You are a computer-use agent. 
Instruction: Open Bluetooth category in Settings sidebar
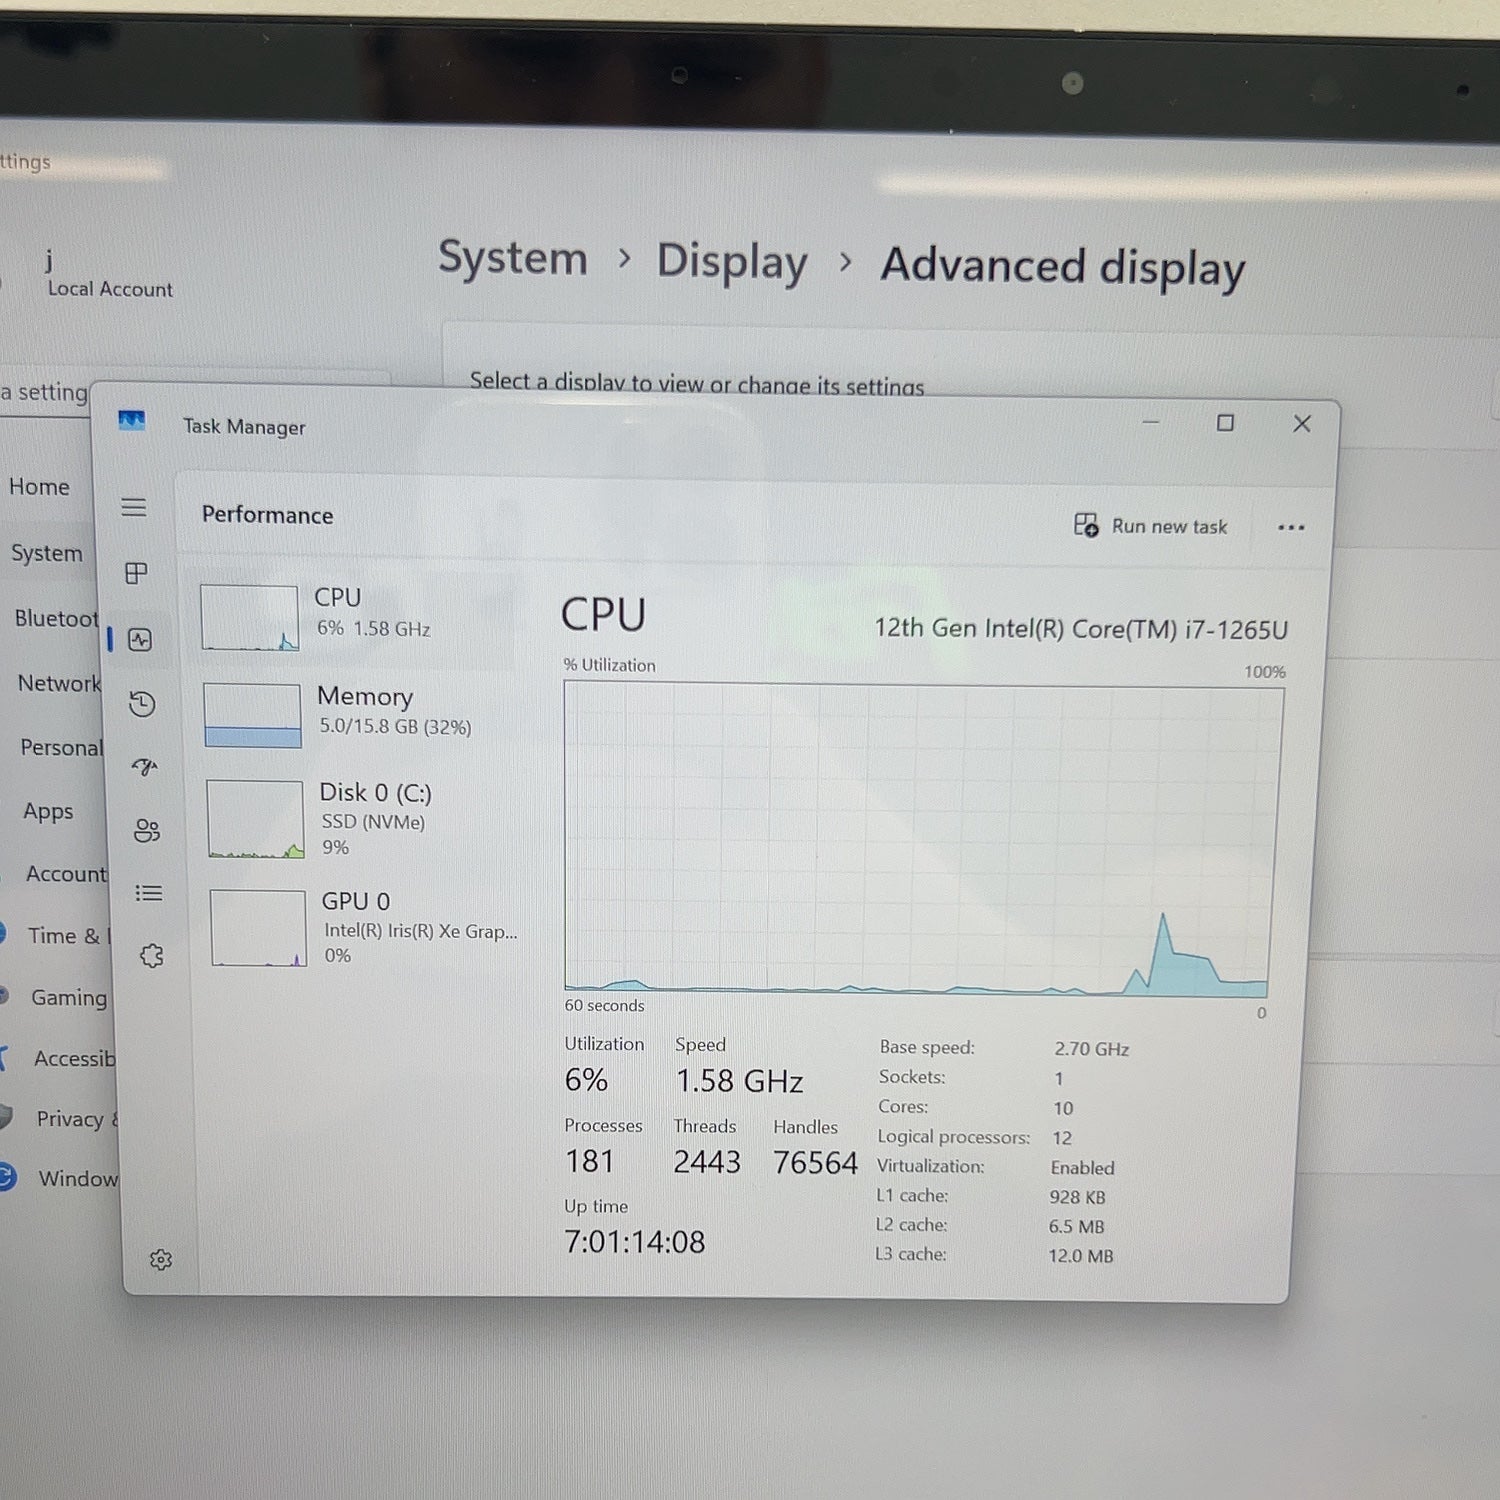click(x=55, y=619)
